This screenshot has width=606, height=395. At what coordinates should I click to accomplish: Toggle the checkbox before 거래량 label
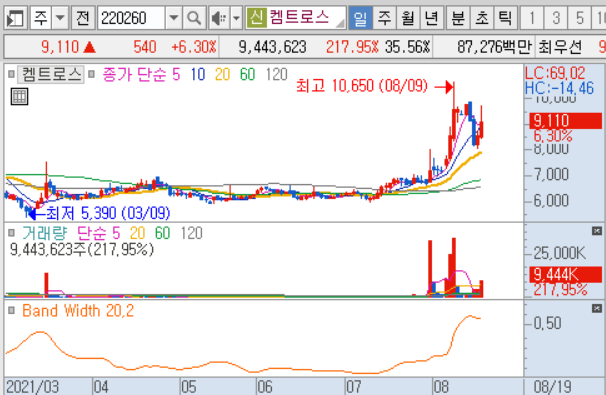[11, 233]
